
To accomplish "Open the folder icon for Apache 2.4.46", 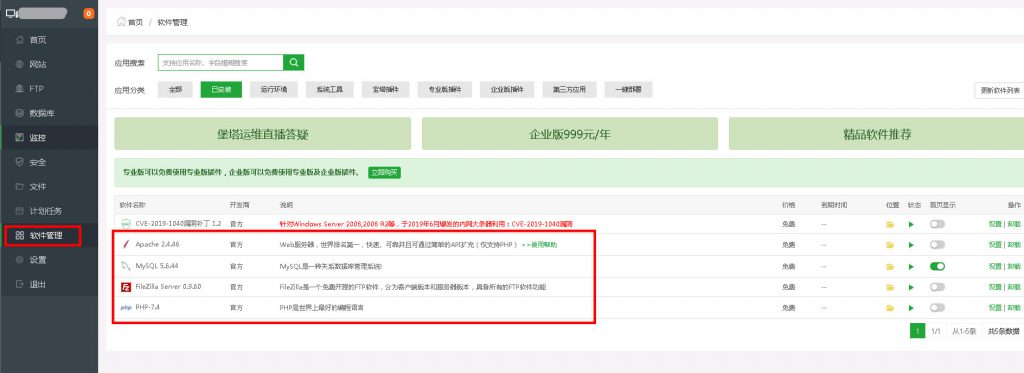I will (x=889, y=245).
